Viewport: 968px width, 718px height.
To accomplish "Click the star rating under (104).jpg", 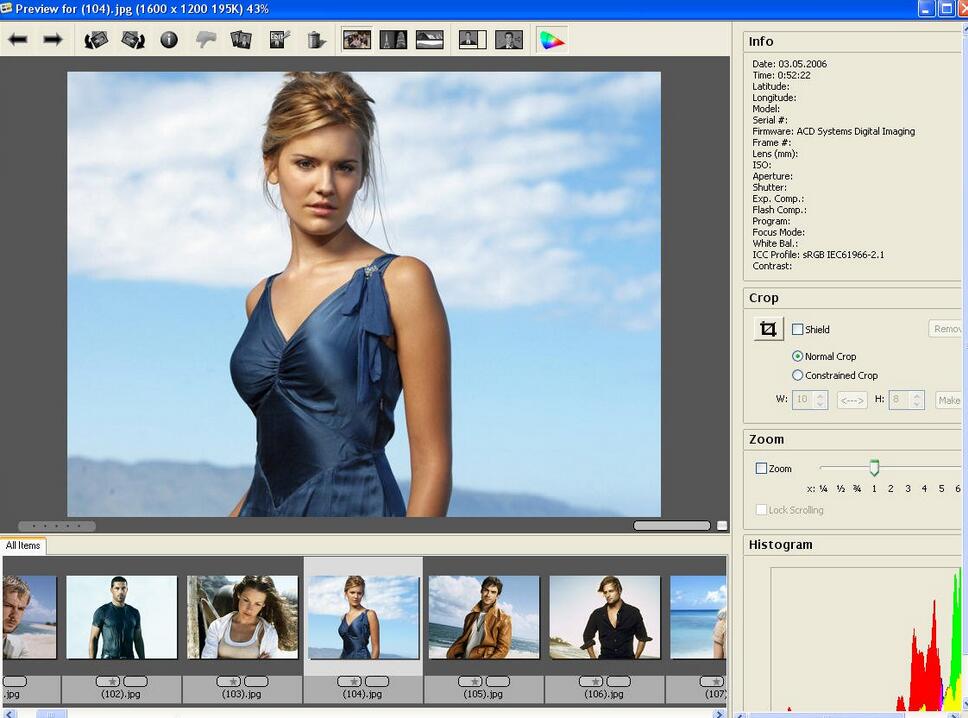I will click(x=349, y=681).
